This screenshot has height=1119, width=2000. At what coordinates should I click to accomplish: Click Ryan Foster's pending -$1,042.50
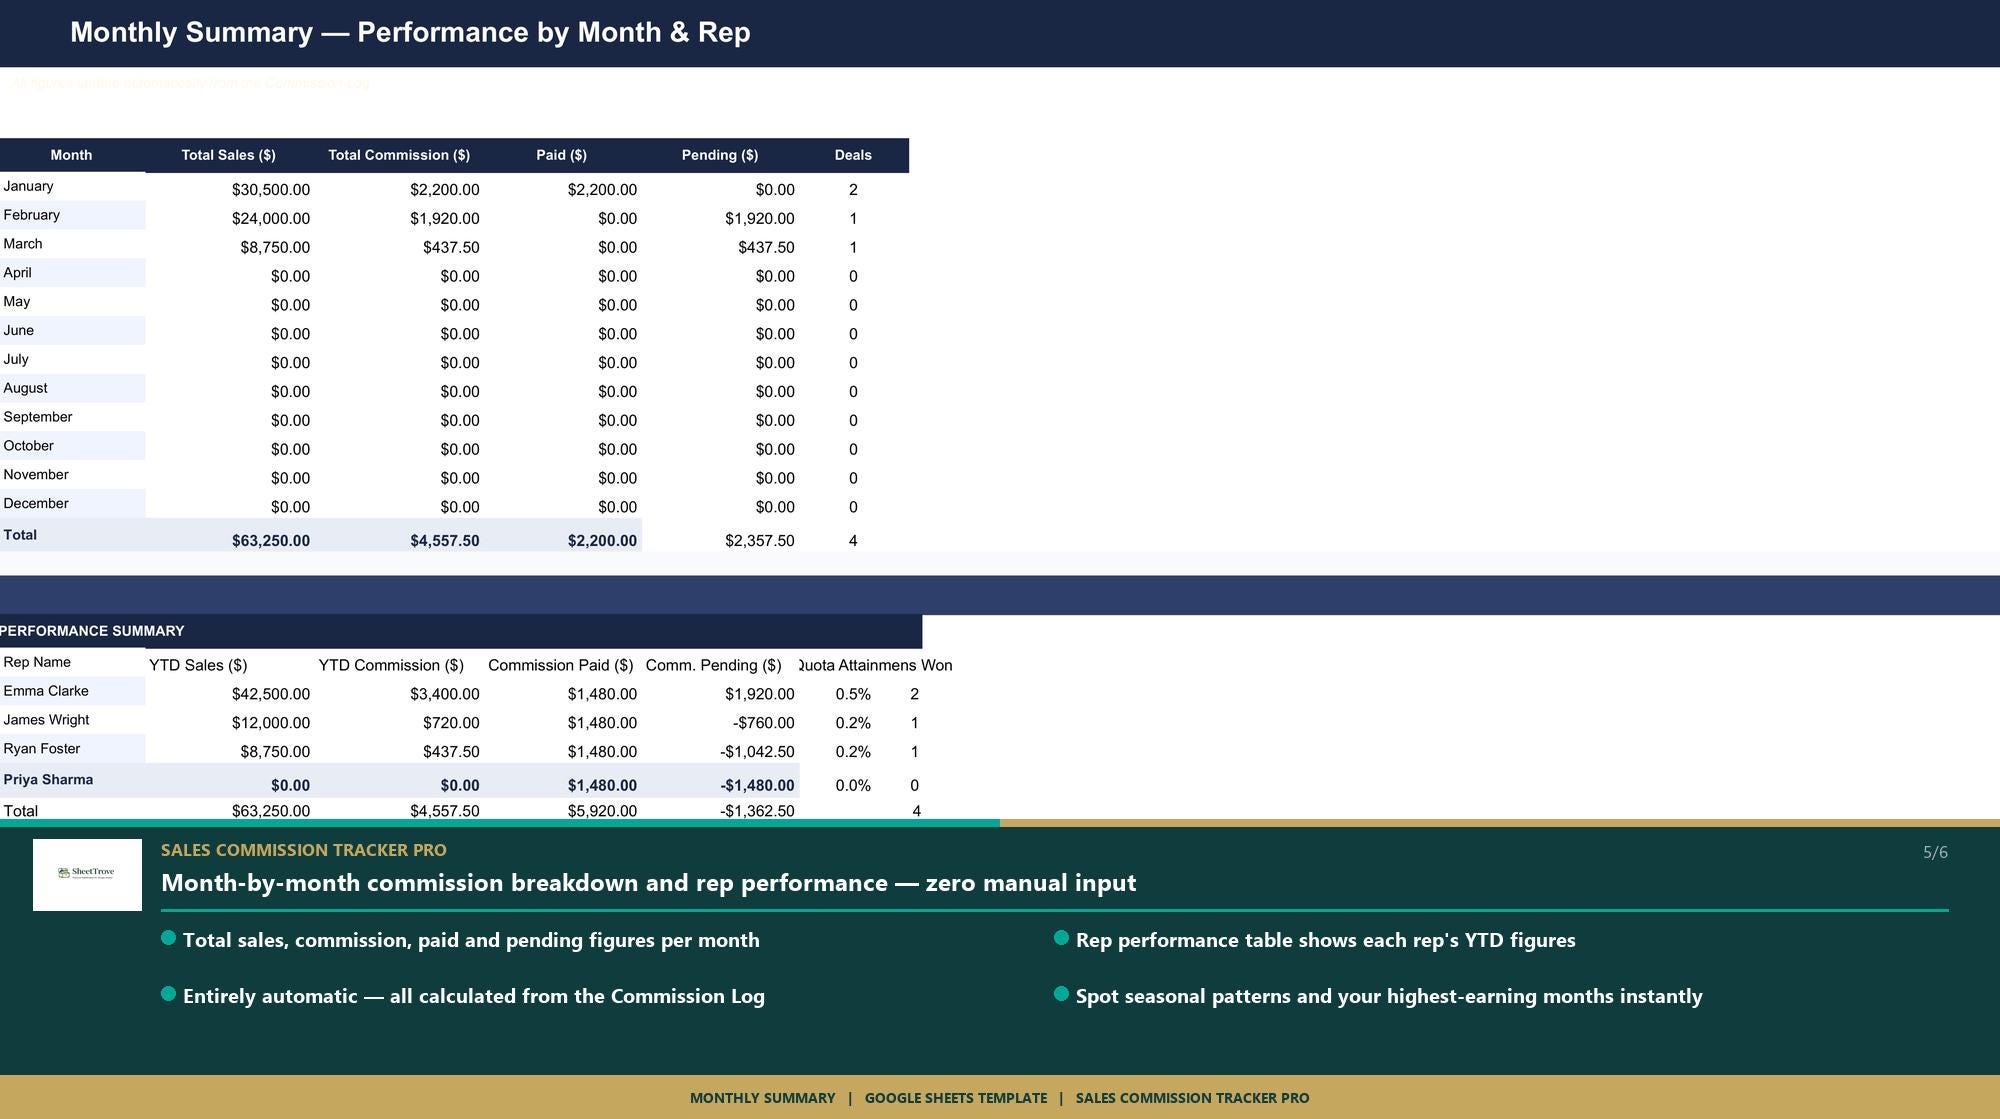coord(757,752)
